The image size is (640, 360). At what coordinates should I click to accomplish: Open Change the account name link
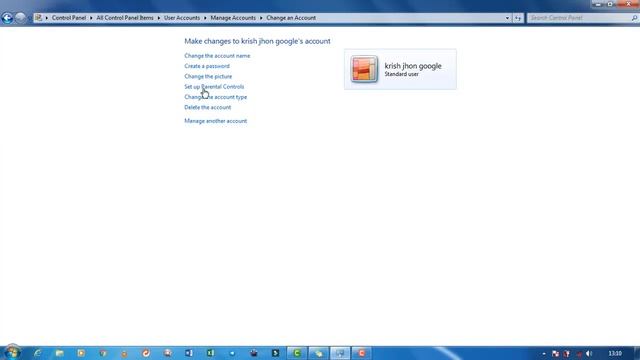coord(217,56)
